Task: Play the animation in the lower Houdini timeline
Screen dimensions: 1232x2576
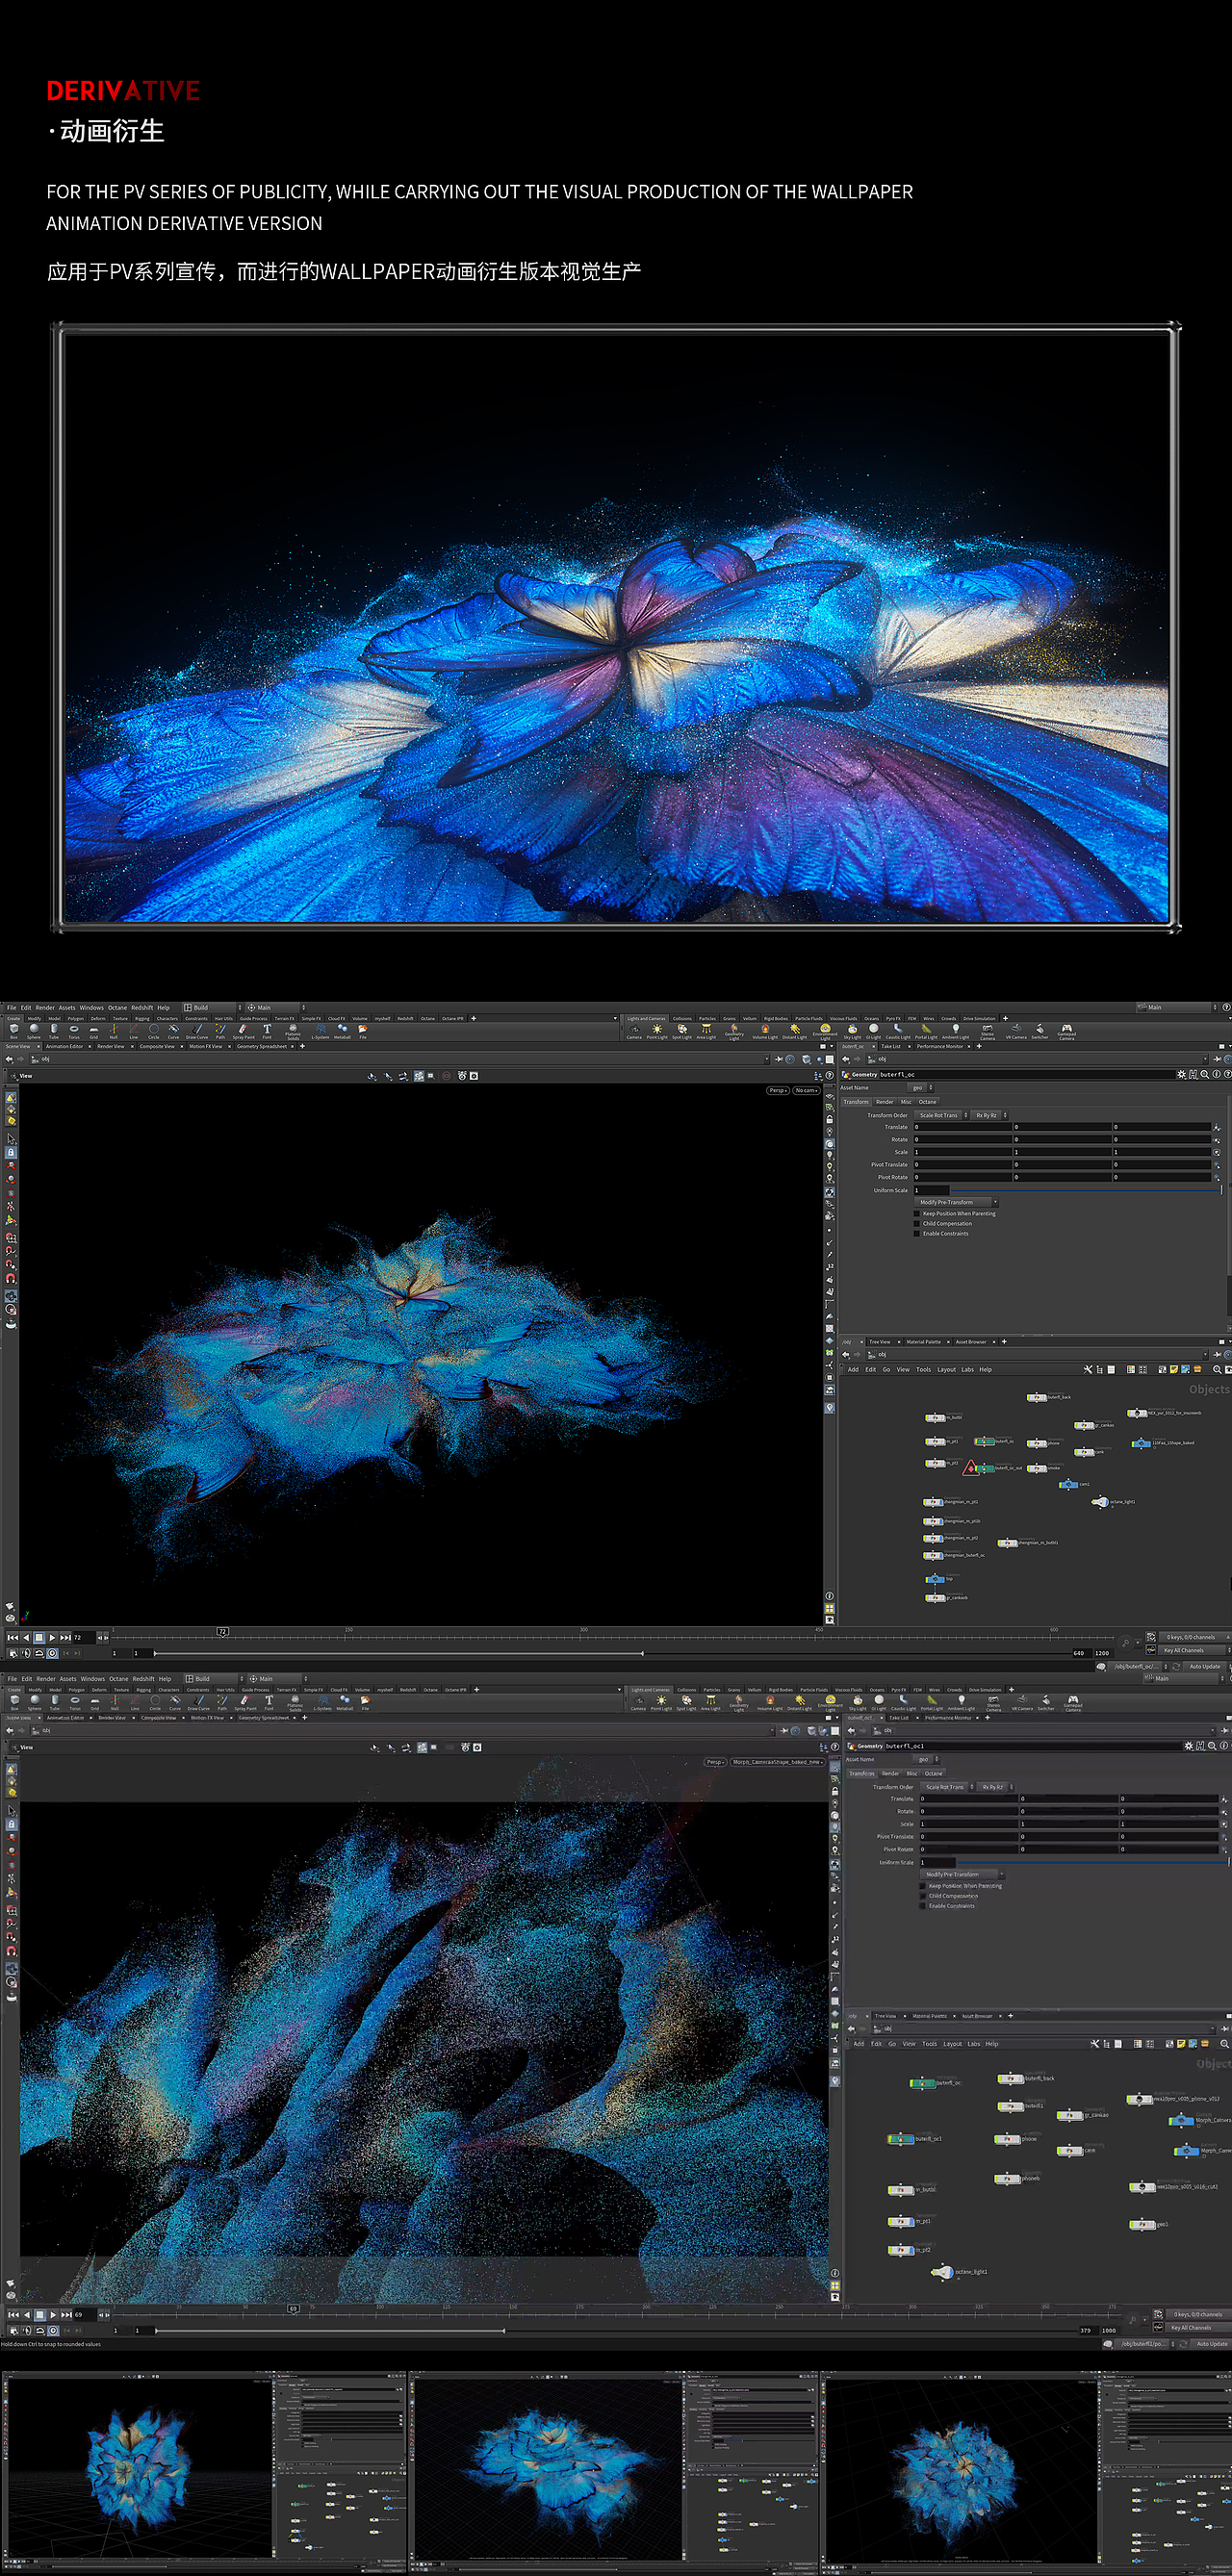Action: (53, 2315)
